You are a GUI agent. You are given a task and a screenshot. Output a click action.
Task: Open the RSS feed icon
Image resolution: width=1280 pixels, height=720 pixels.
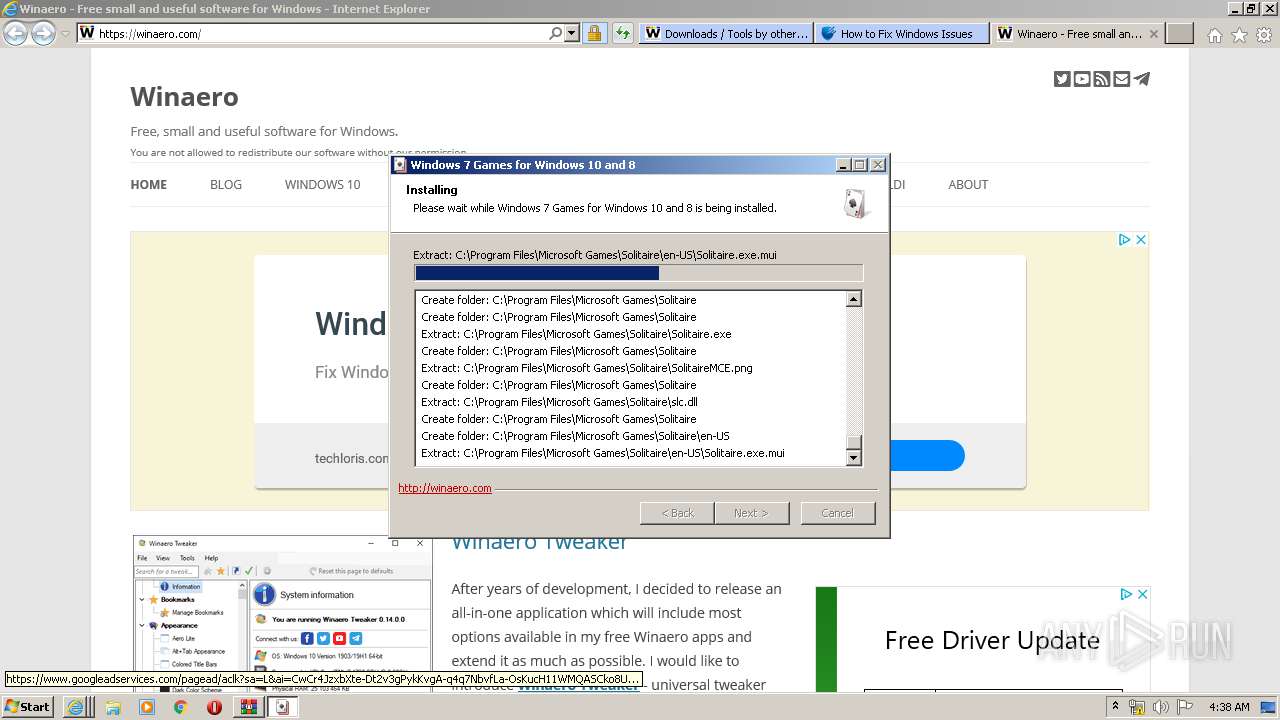click(1102, 79)
